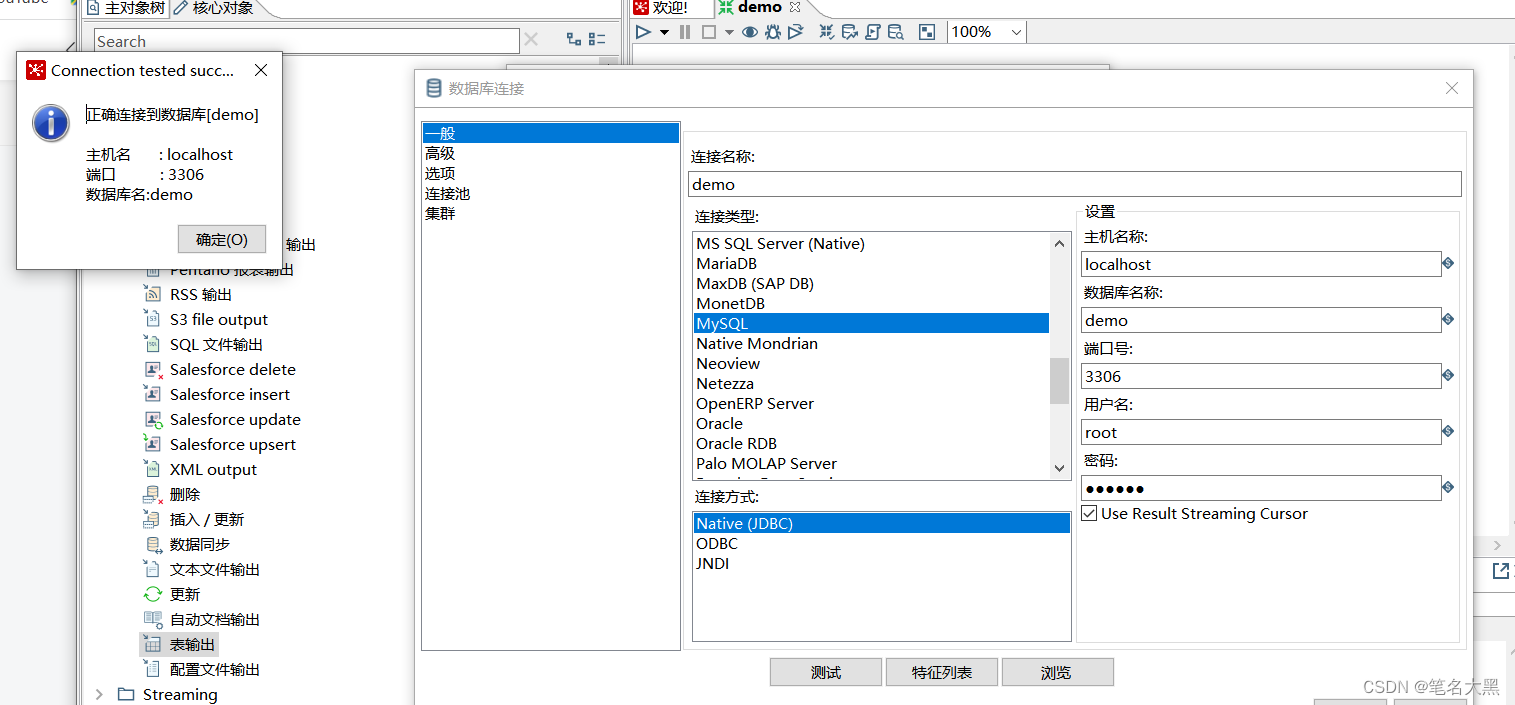
Task: Open the database explorer icon
Action: 896,32
